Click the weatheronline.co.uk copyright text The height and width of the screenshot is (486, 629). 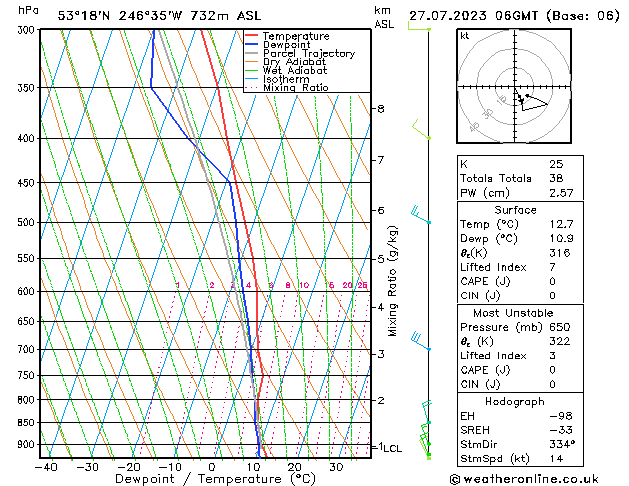click(524, 479)
